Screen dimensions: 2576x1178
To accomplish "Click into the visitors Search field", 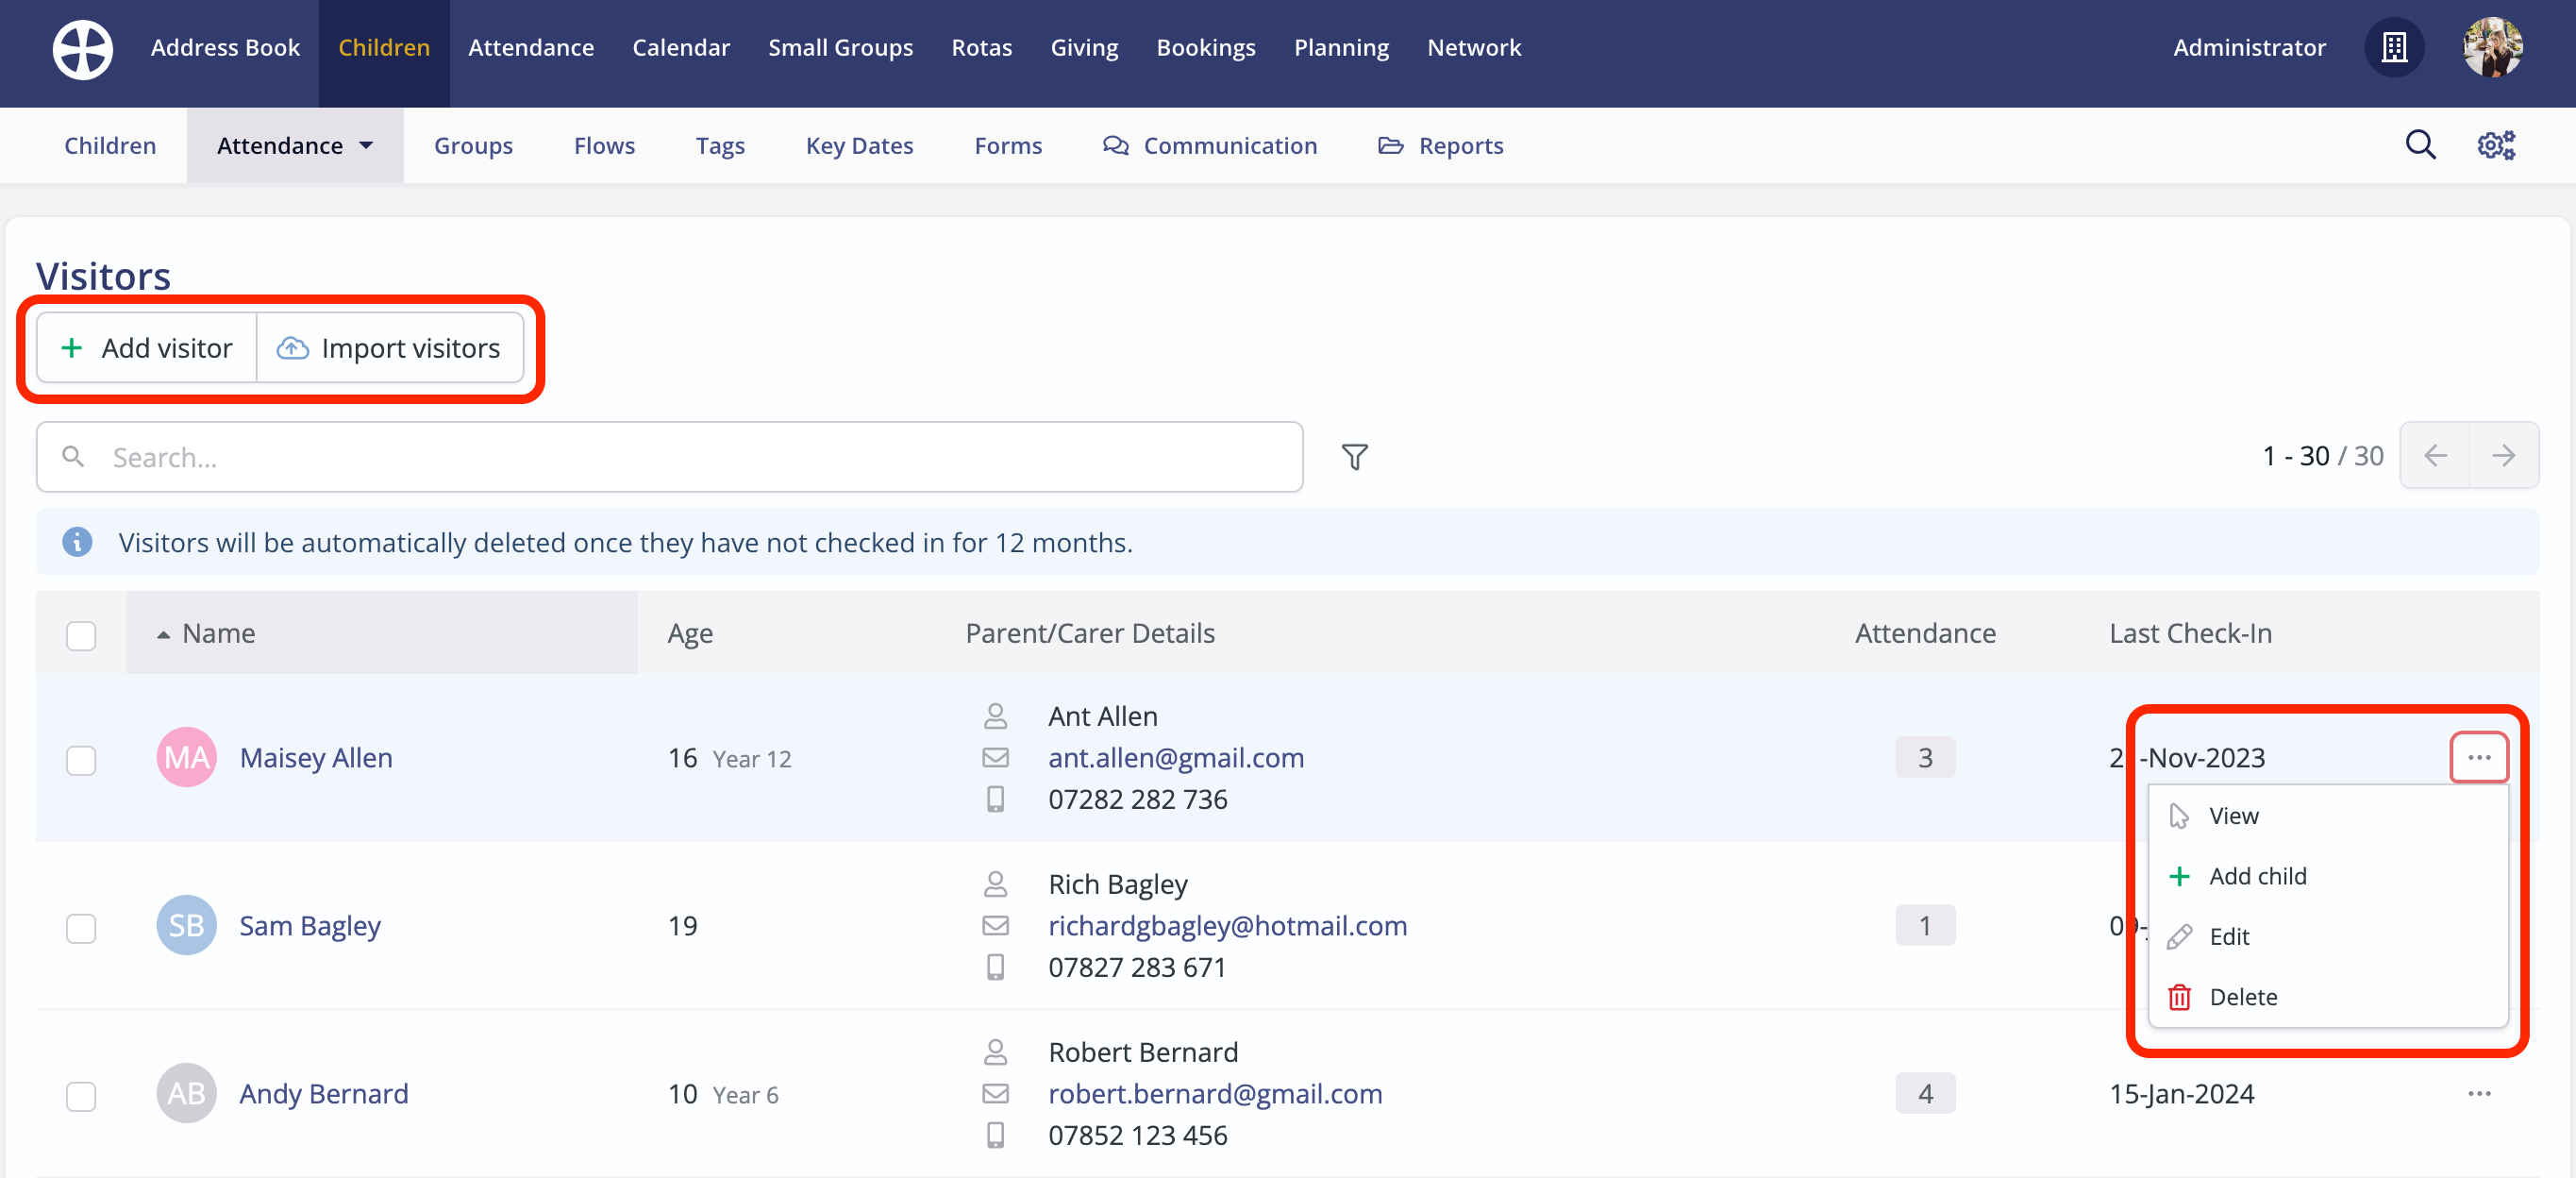I will pos(670,457).
